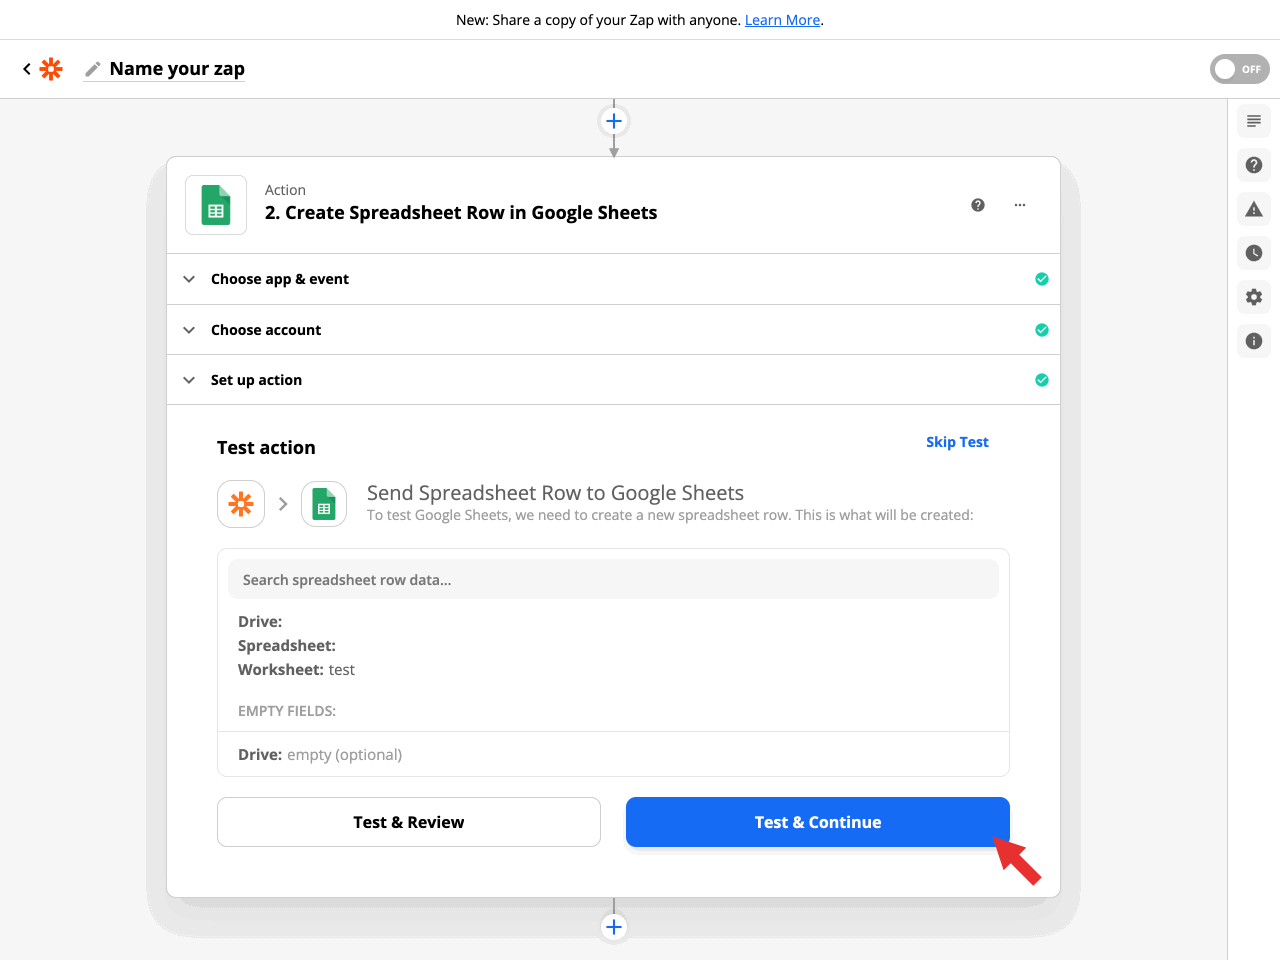Click the Test & Continue button
The height and width of the screenshot is (960, 1280).
[817, 822]
